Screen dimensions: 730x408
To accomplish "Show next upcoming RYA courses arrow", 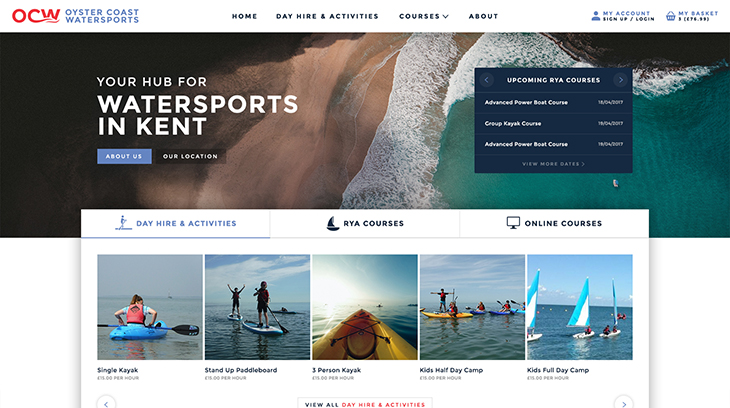I will [620, 80].
